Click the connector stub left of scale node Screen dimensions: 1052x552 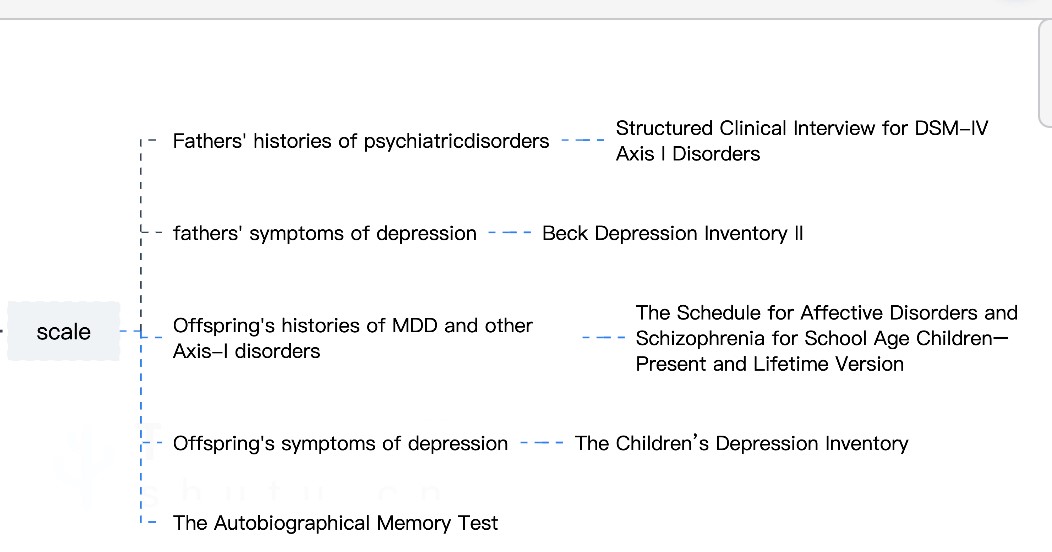pyautogui.click(x=3, y=331)
